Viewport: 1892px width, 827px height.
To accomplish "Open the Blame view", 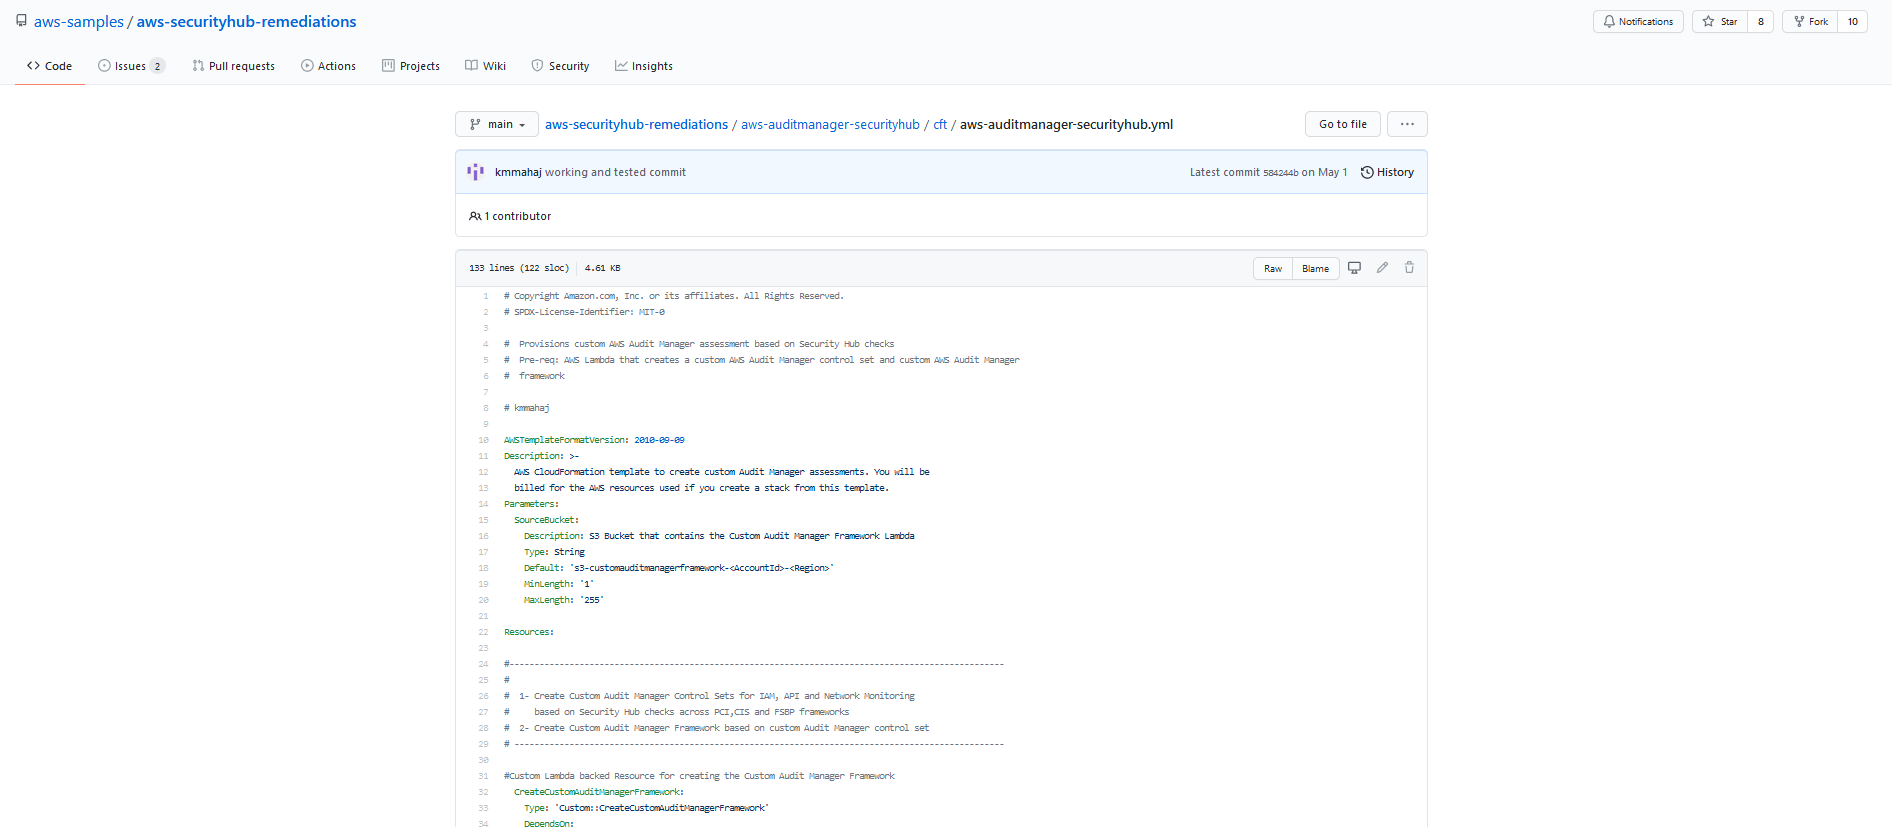I will pos(1315,268).
